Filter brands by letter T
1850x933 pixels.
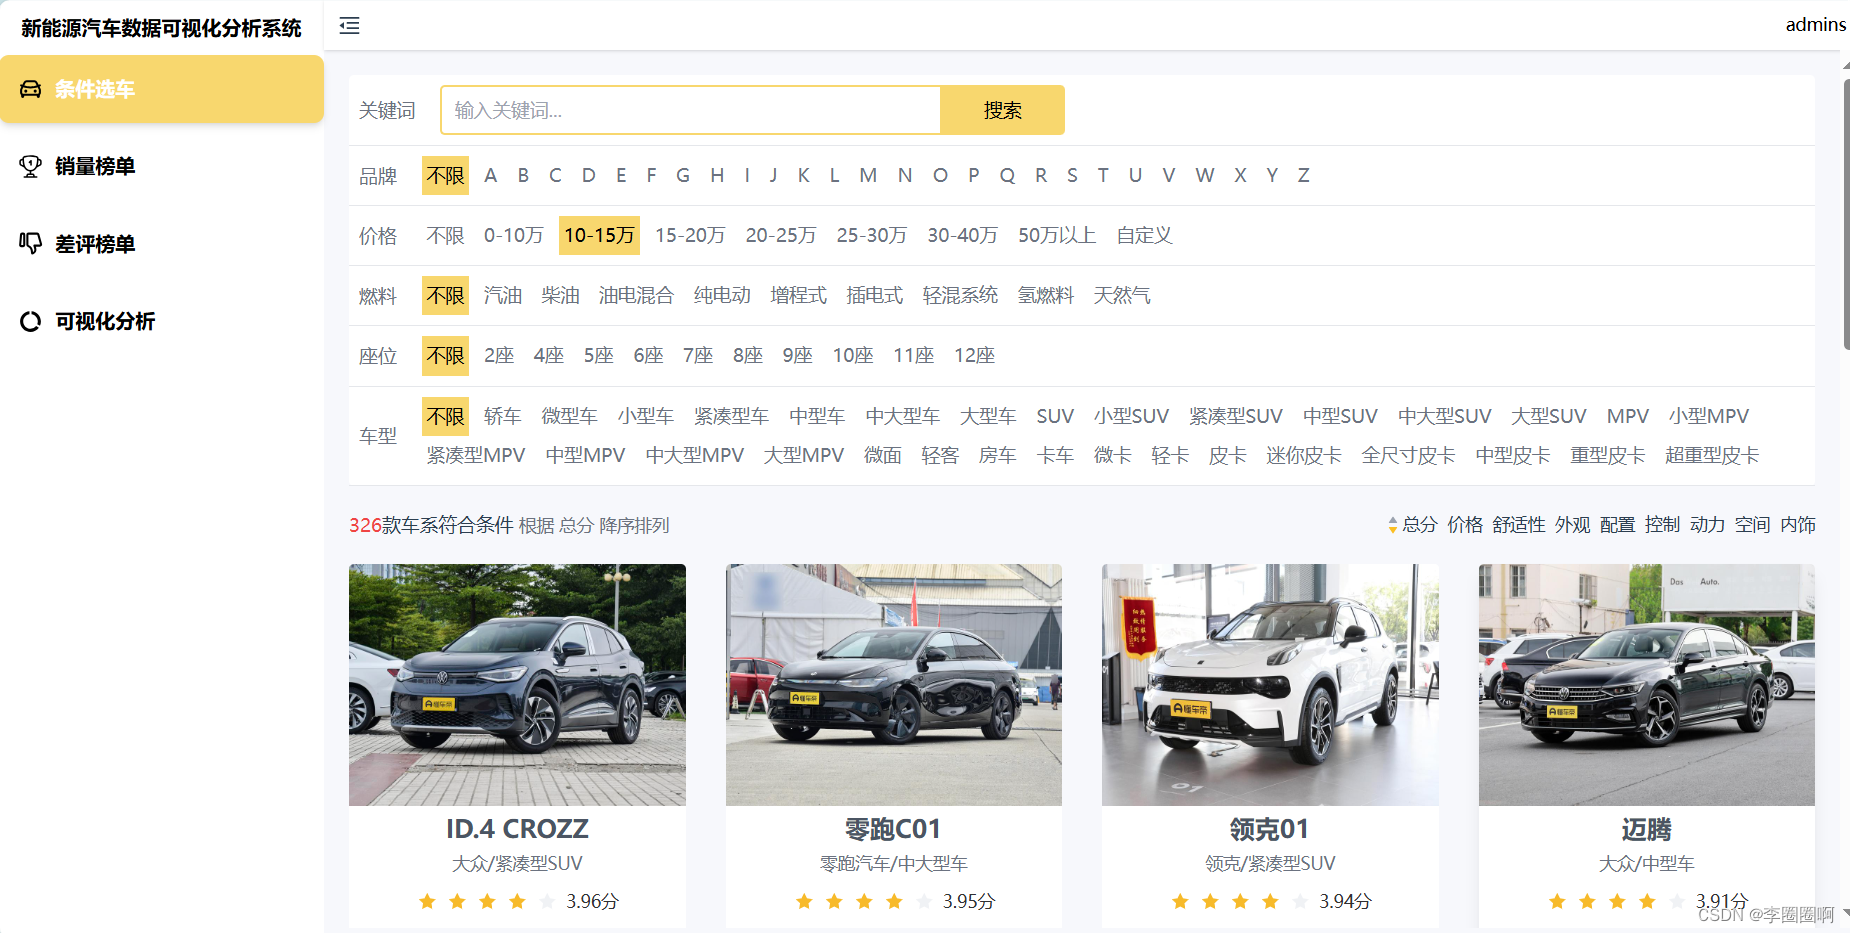pyautogui.click(x=1103, y=176)
